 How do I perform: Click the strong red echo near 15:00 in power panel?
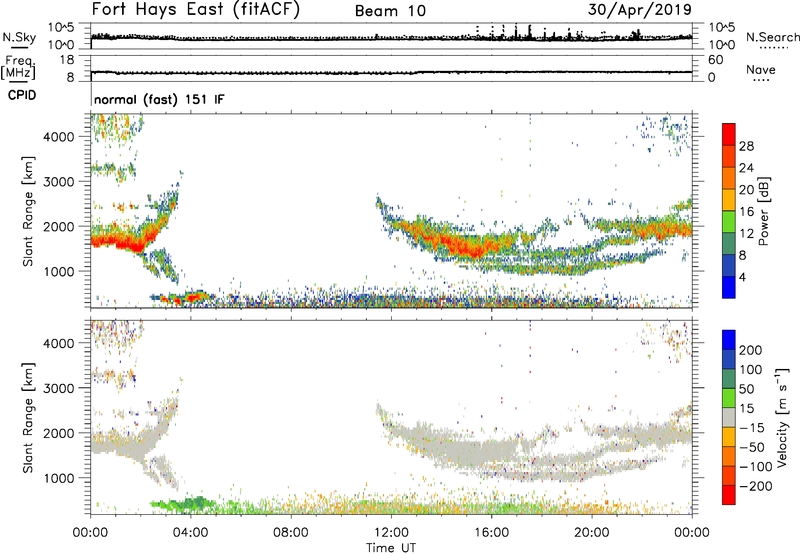coord(472,247)
